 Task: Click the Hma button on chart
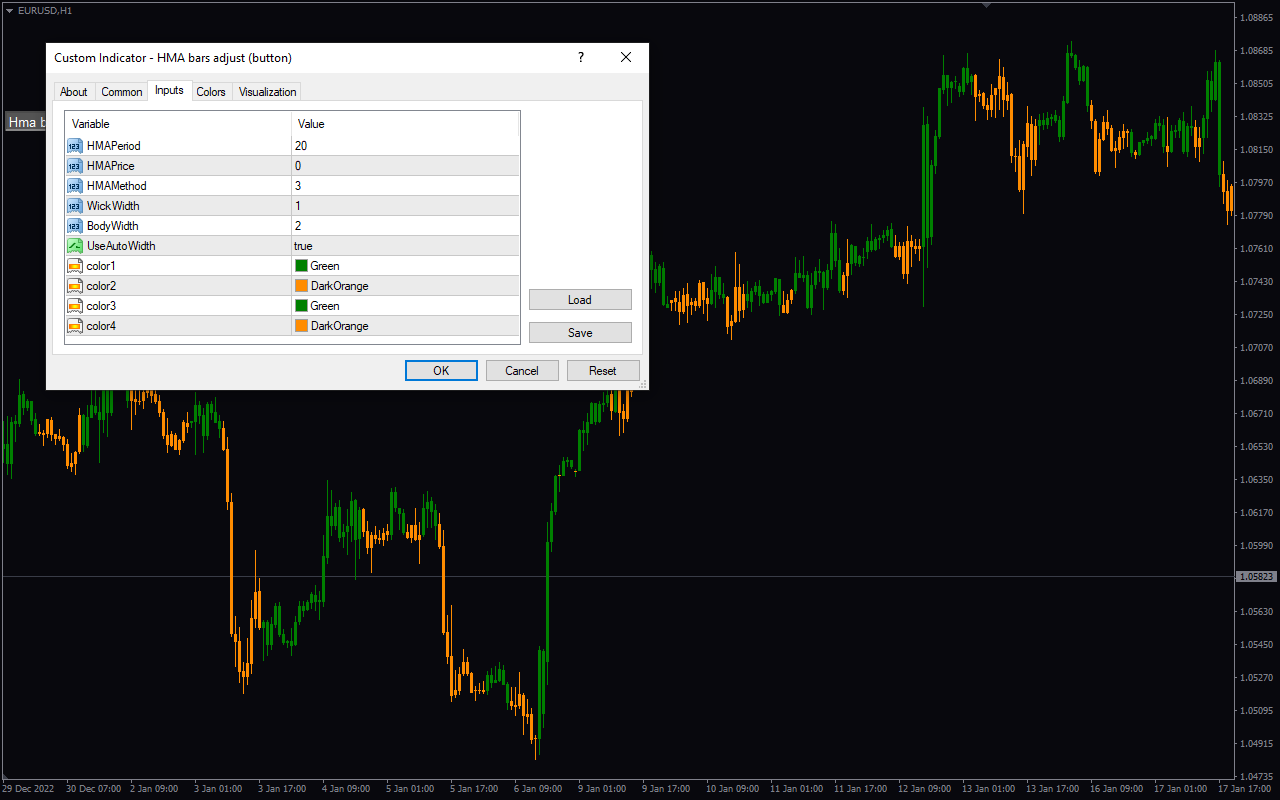[x=25, y=123]
